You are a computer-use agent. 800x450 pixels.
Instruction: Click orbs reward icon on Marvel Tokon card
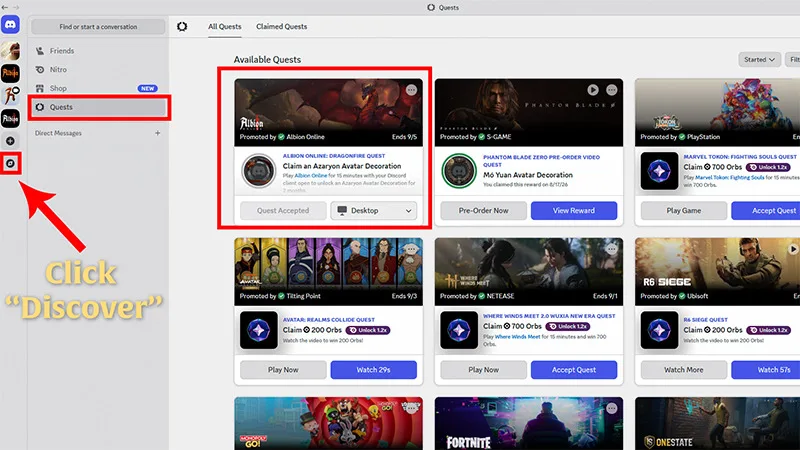coord(659,171)
